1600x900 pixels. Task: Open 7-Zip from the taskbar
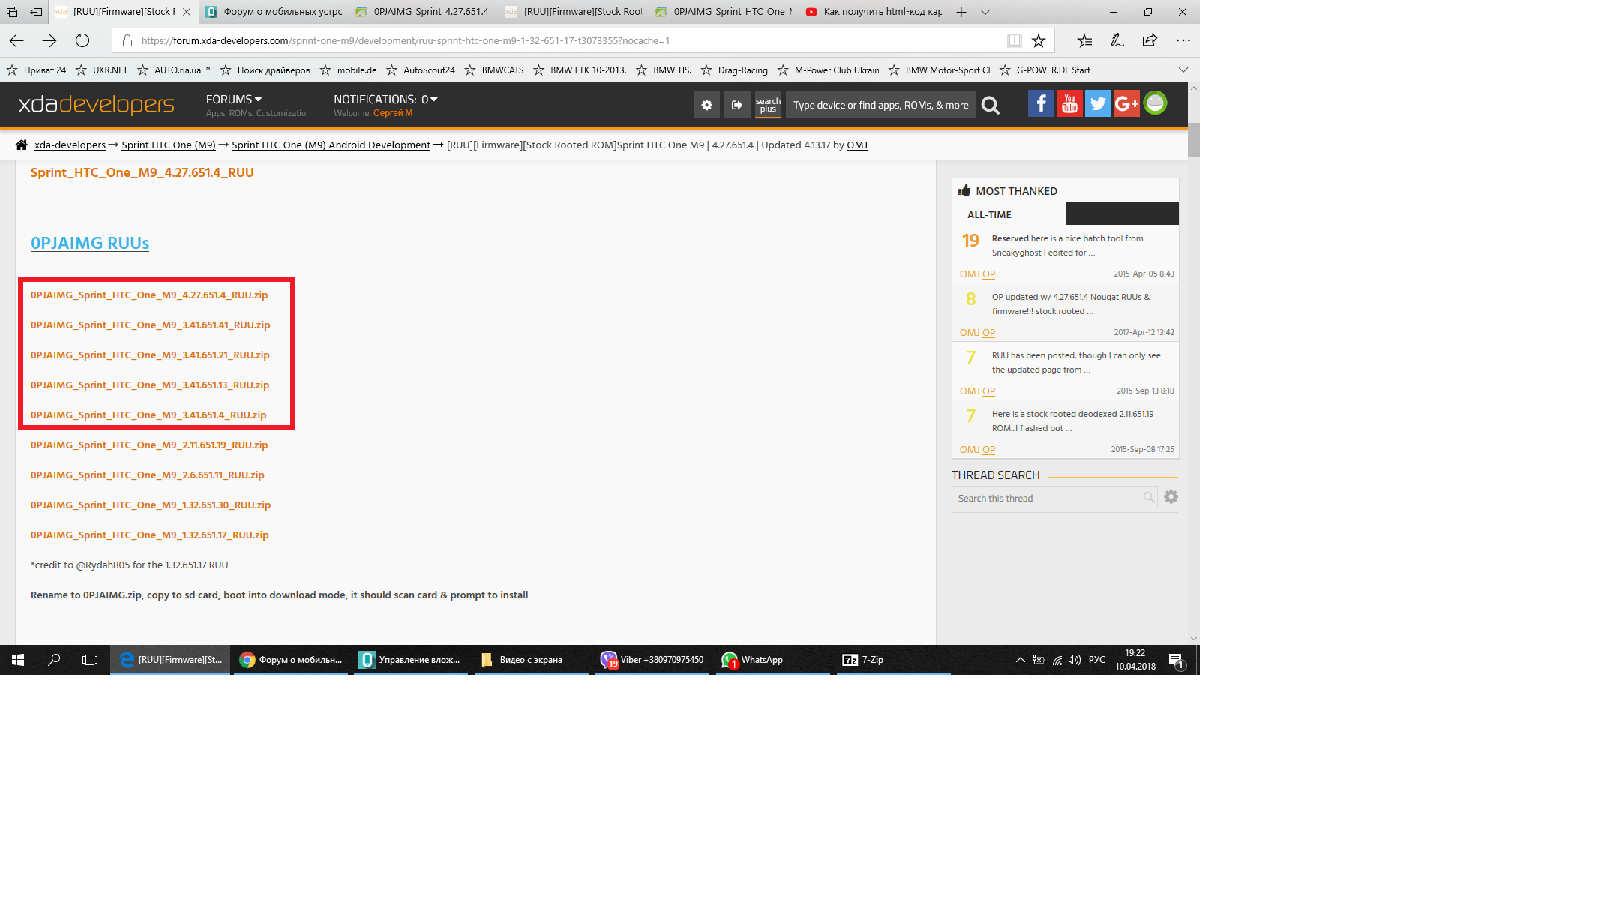tap(893, 660)
